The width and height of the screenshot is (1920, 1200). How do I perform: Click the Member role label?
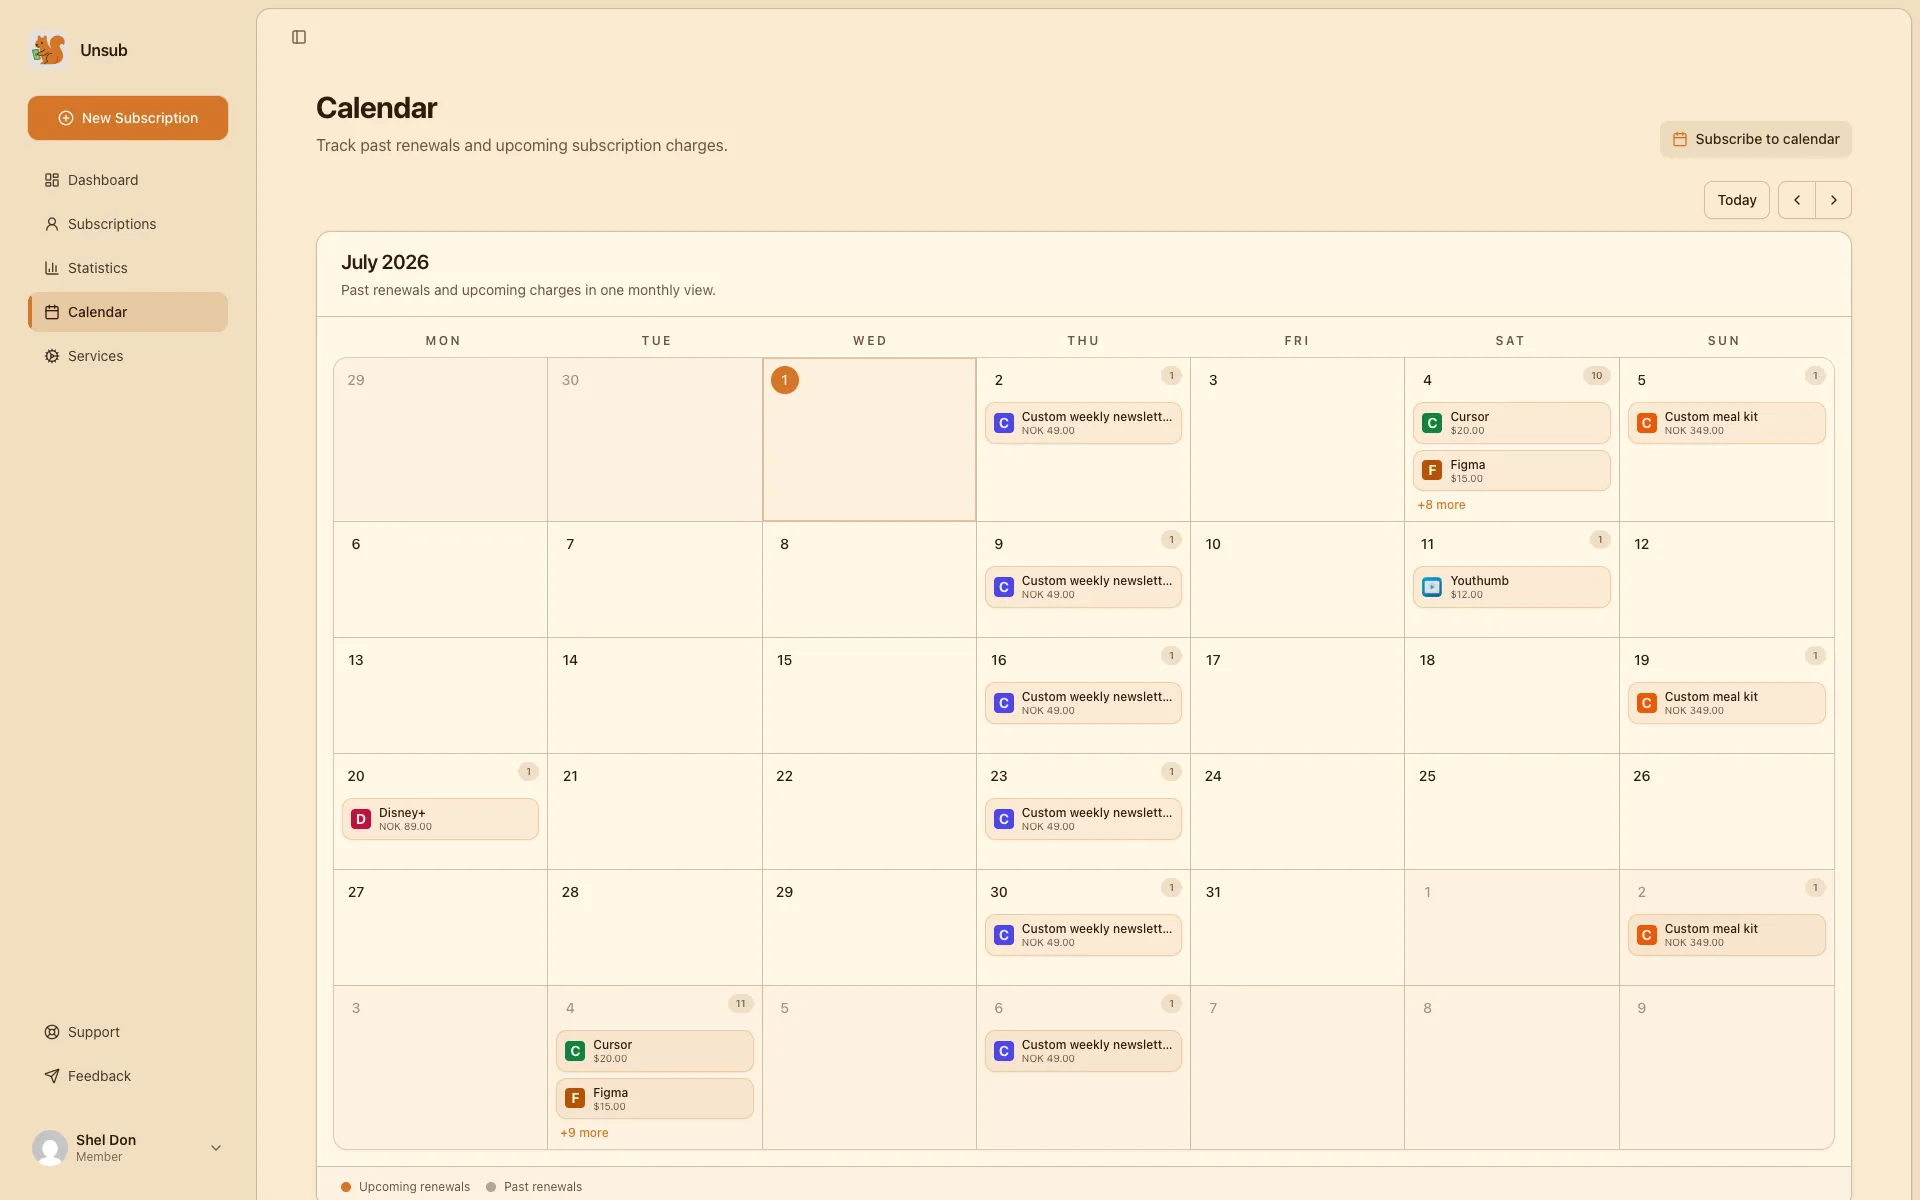(99, 1157)
